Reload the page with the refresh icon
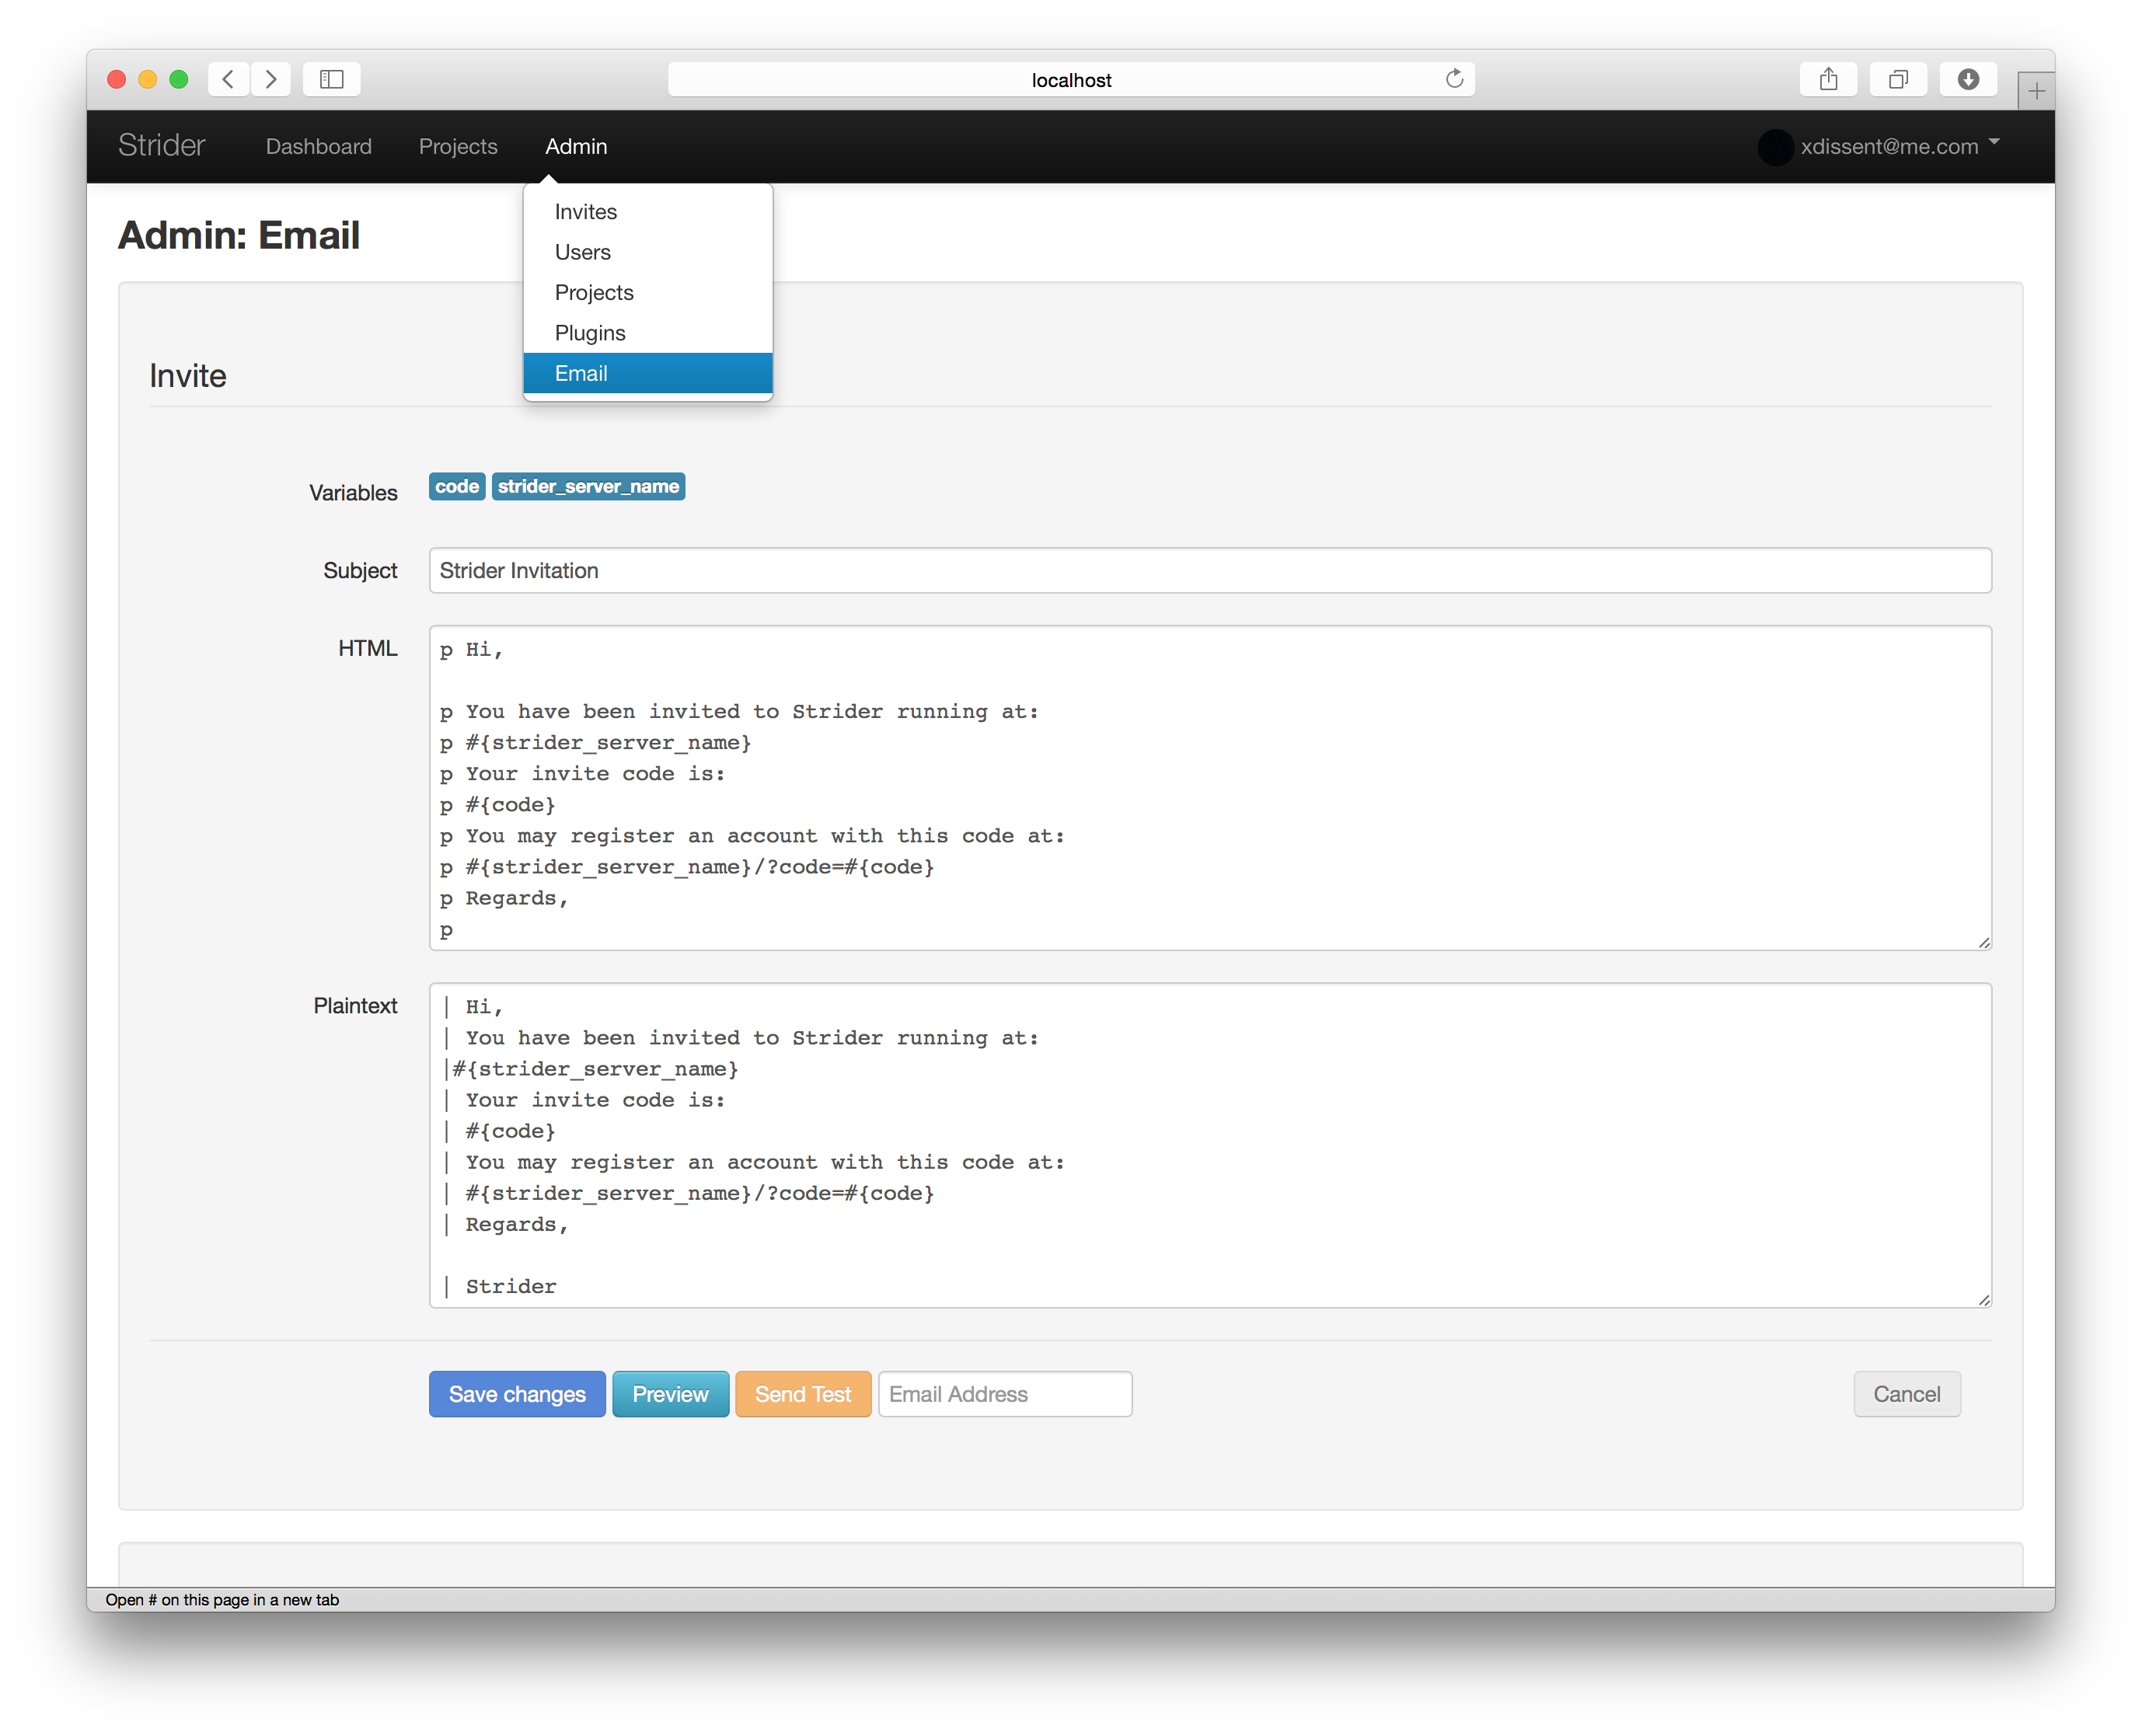 coord(1454,79)
